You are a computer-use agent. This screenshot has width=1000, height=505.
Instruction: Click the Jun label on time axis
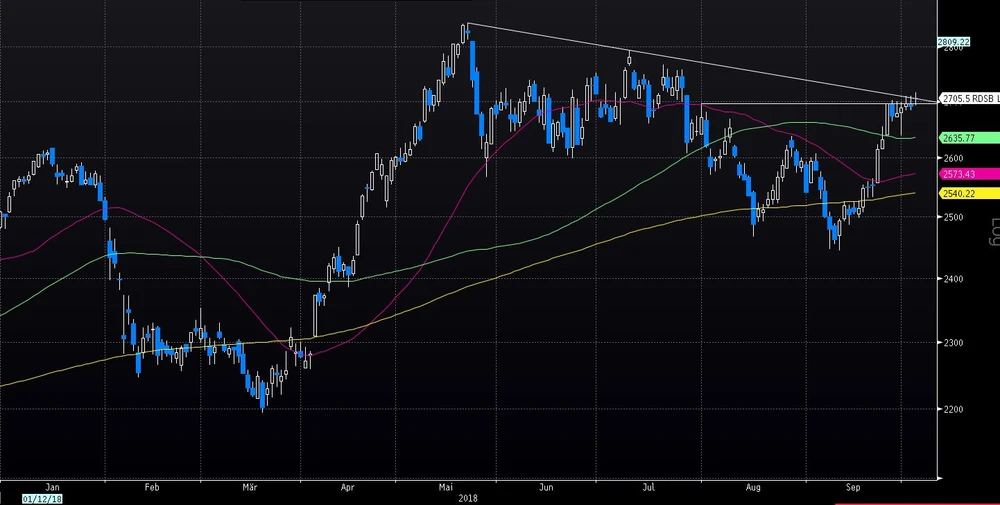[x=546, y=485]
